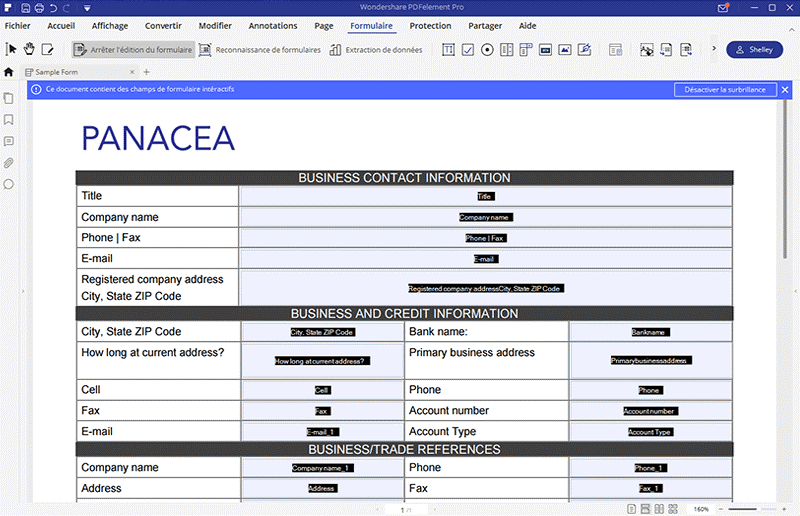Open a new tab with plus
The height and width of the screenshot is (516, 800).
pyautogui.click(x=146, y=72)
